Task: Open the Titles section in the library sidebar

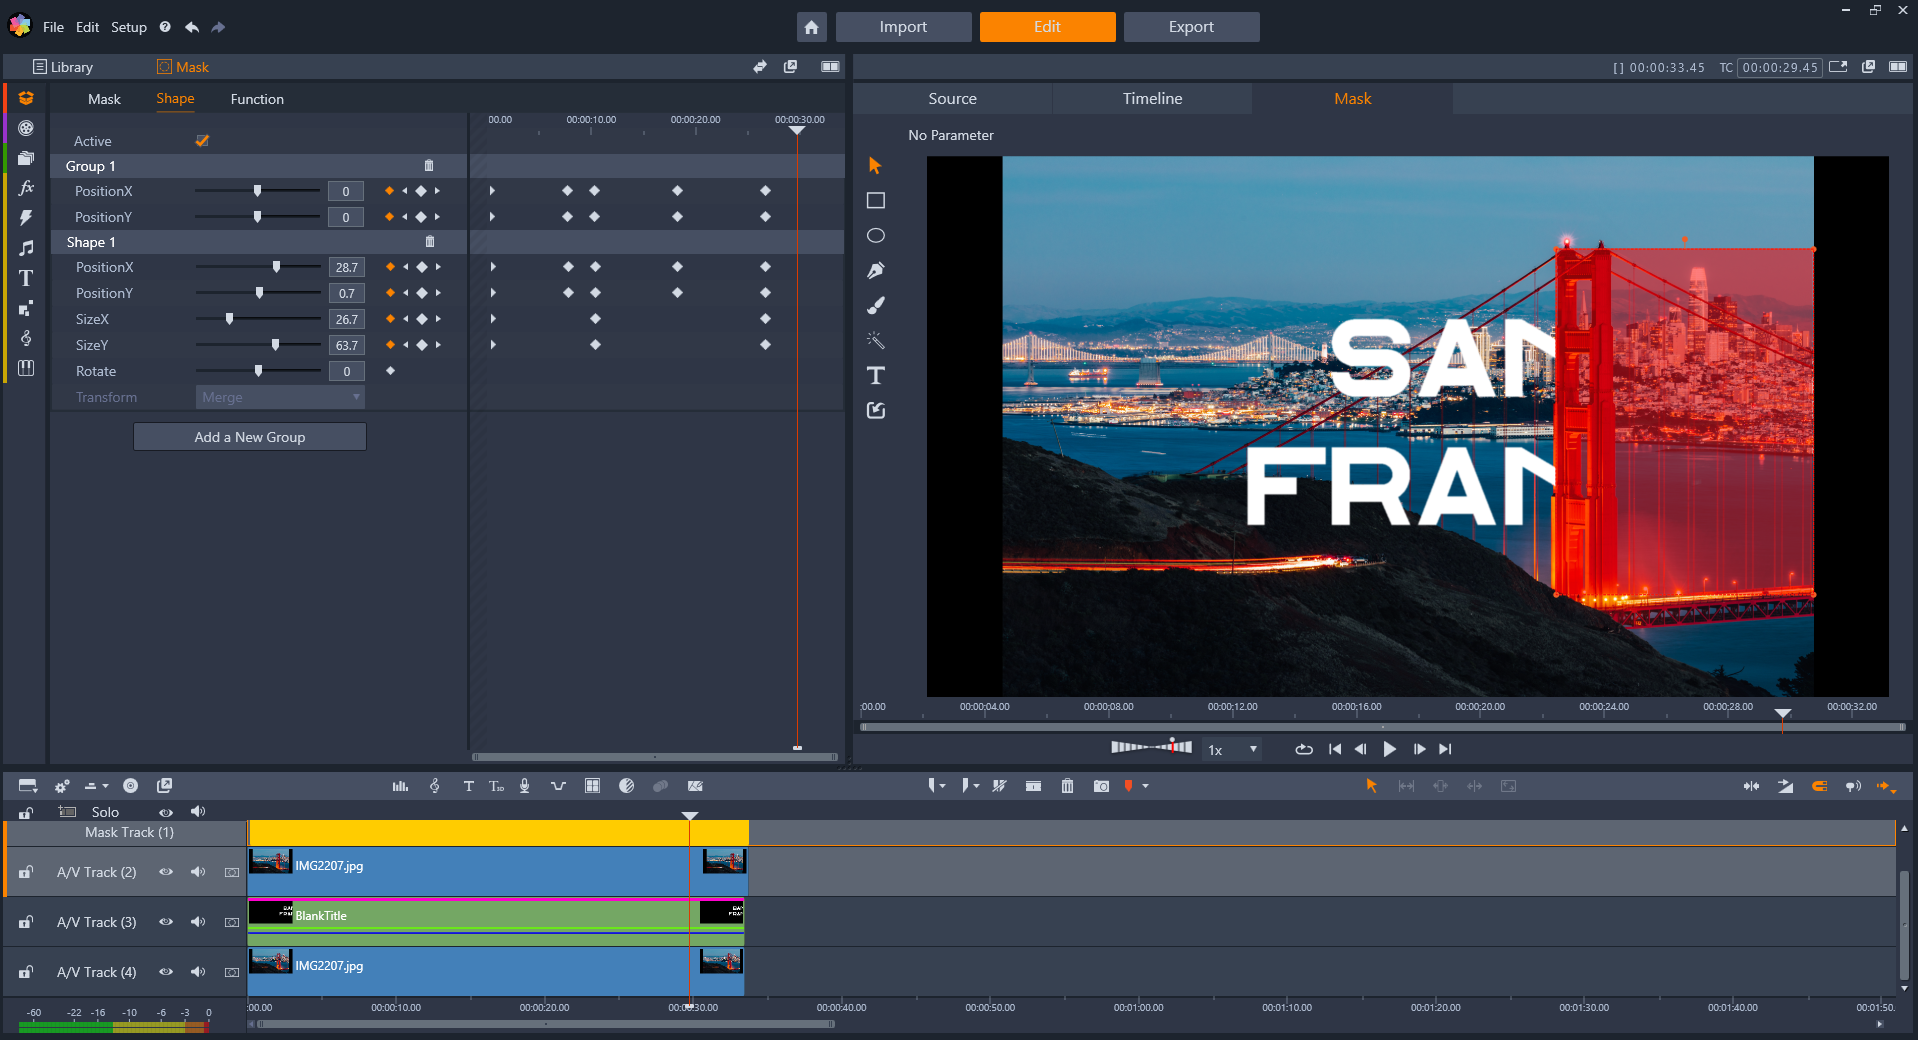Action: (x=26, y=278)
